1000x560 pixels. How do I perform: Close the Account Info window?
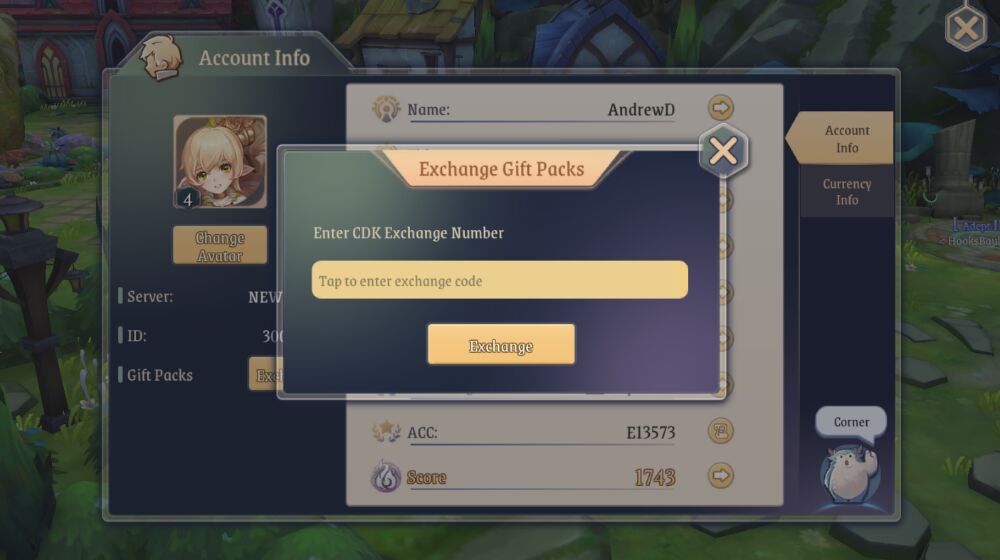pos(966,27)
